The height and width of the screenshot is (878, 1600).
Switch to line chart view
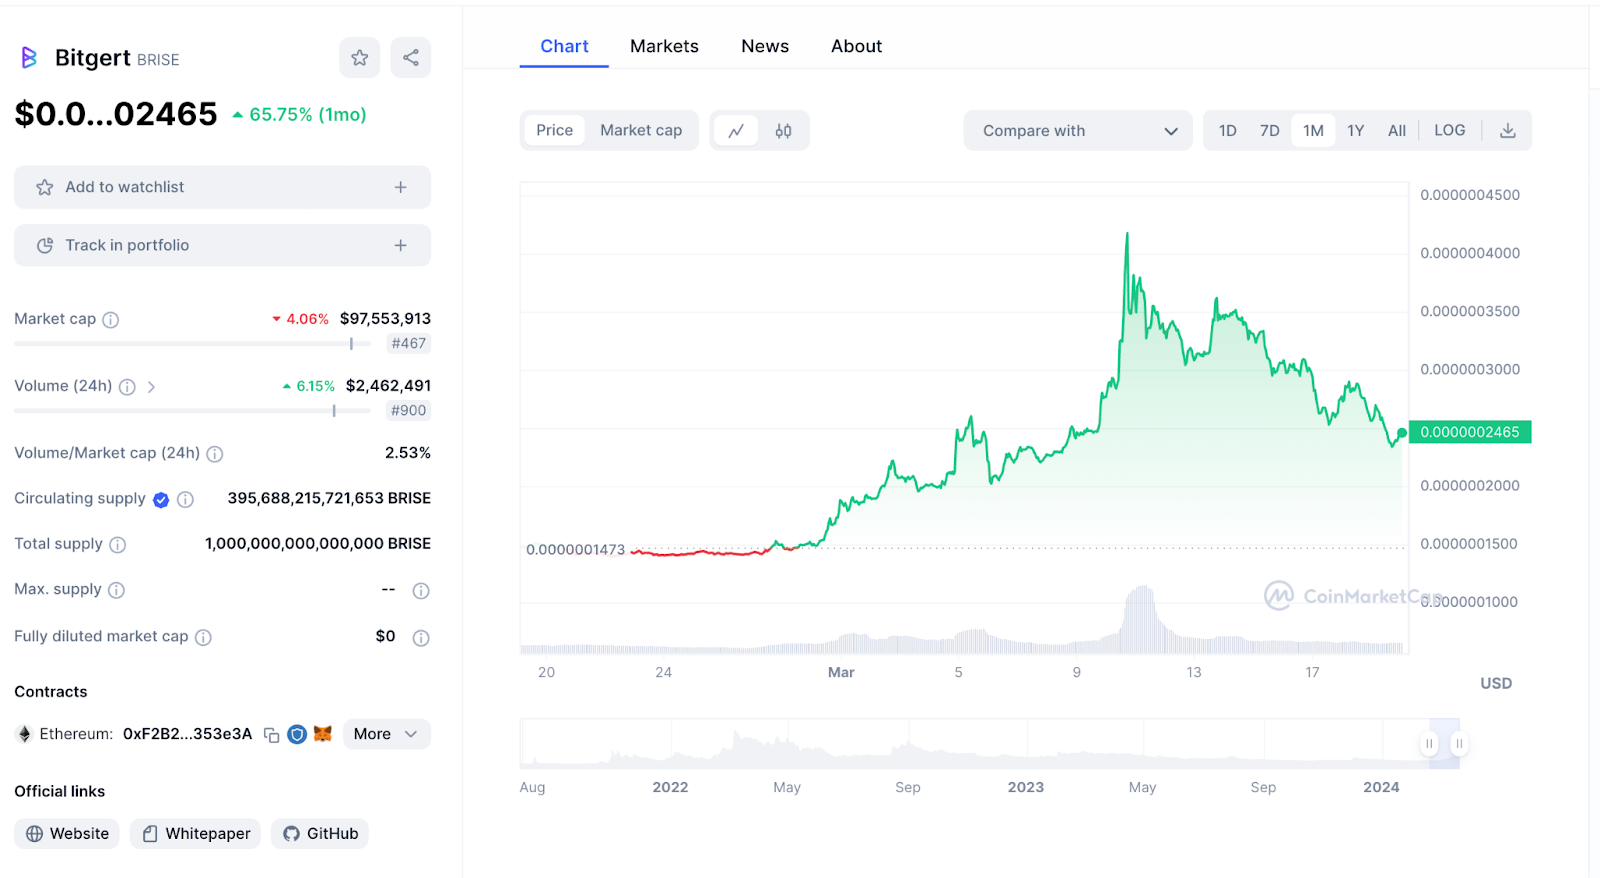click(736, 131)
